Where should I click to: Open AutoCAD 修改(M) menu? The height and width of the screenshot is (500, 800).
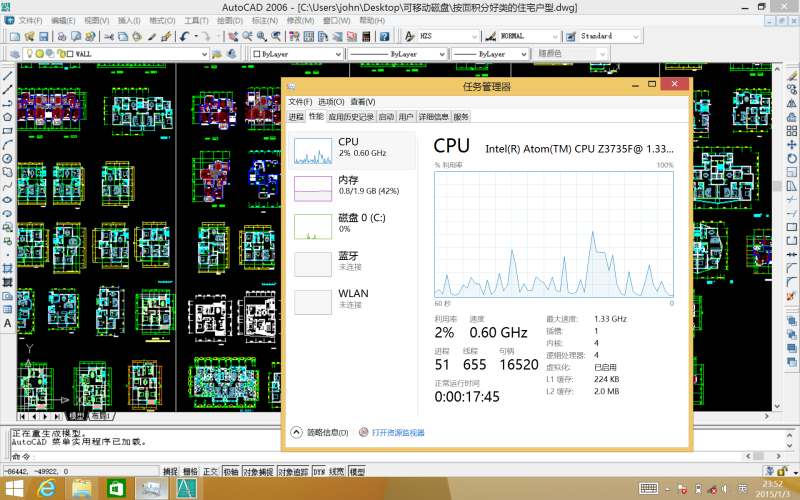300,20
